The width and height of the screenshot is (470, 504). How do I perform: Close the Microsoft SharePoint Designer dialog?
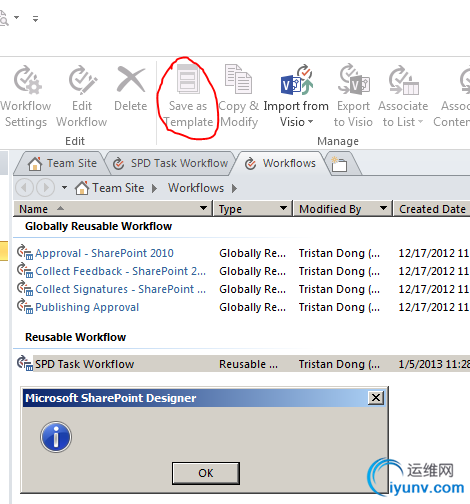coord(376,398)
